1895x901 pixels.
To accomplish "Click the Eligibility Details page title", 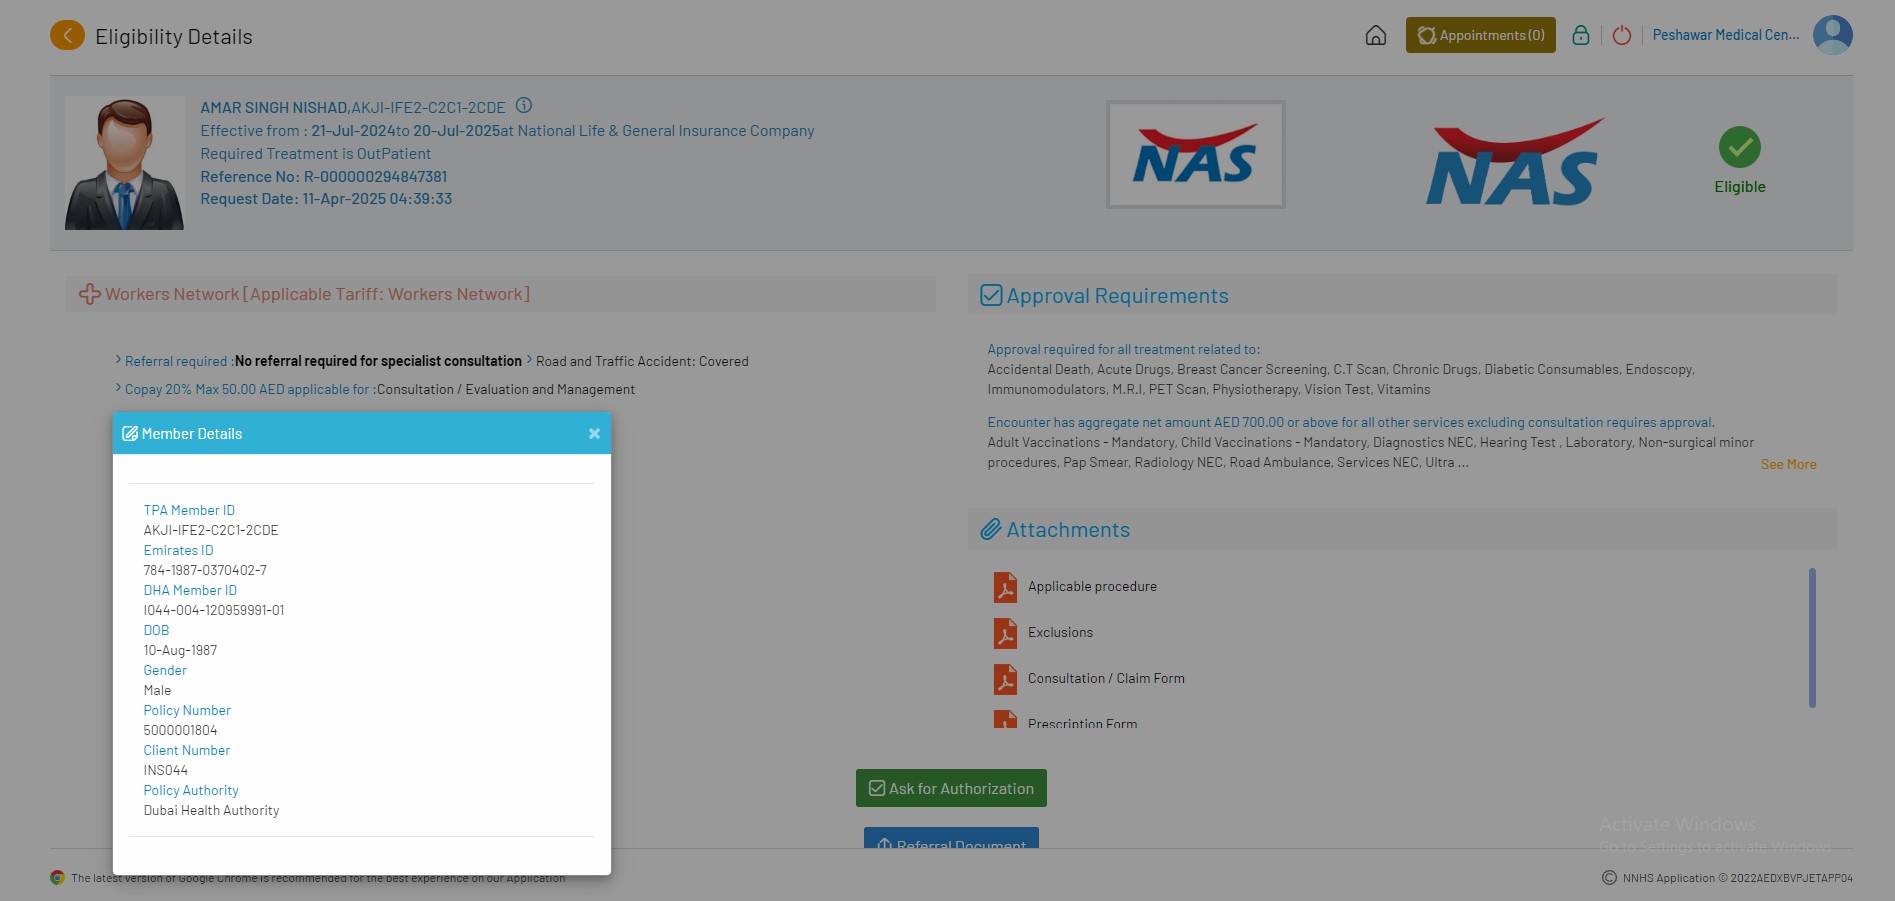I will tap(174, 36).
